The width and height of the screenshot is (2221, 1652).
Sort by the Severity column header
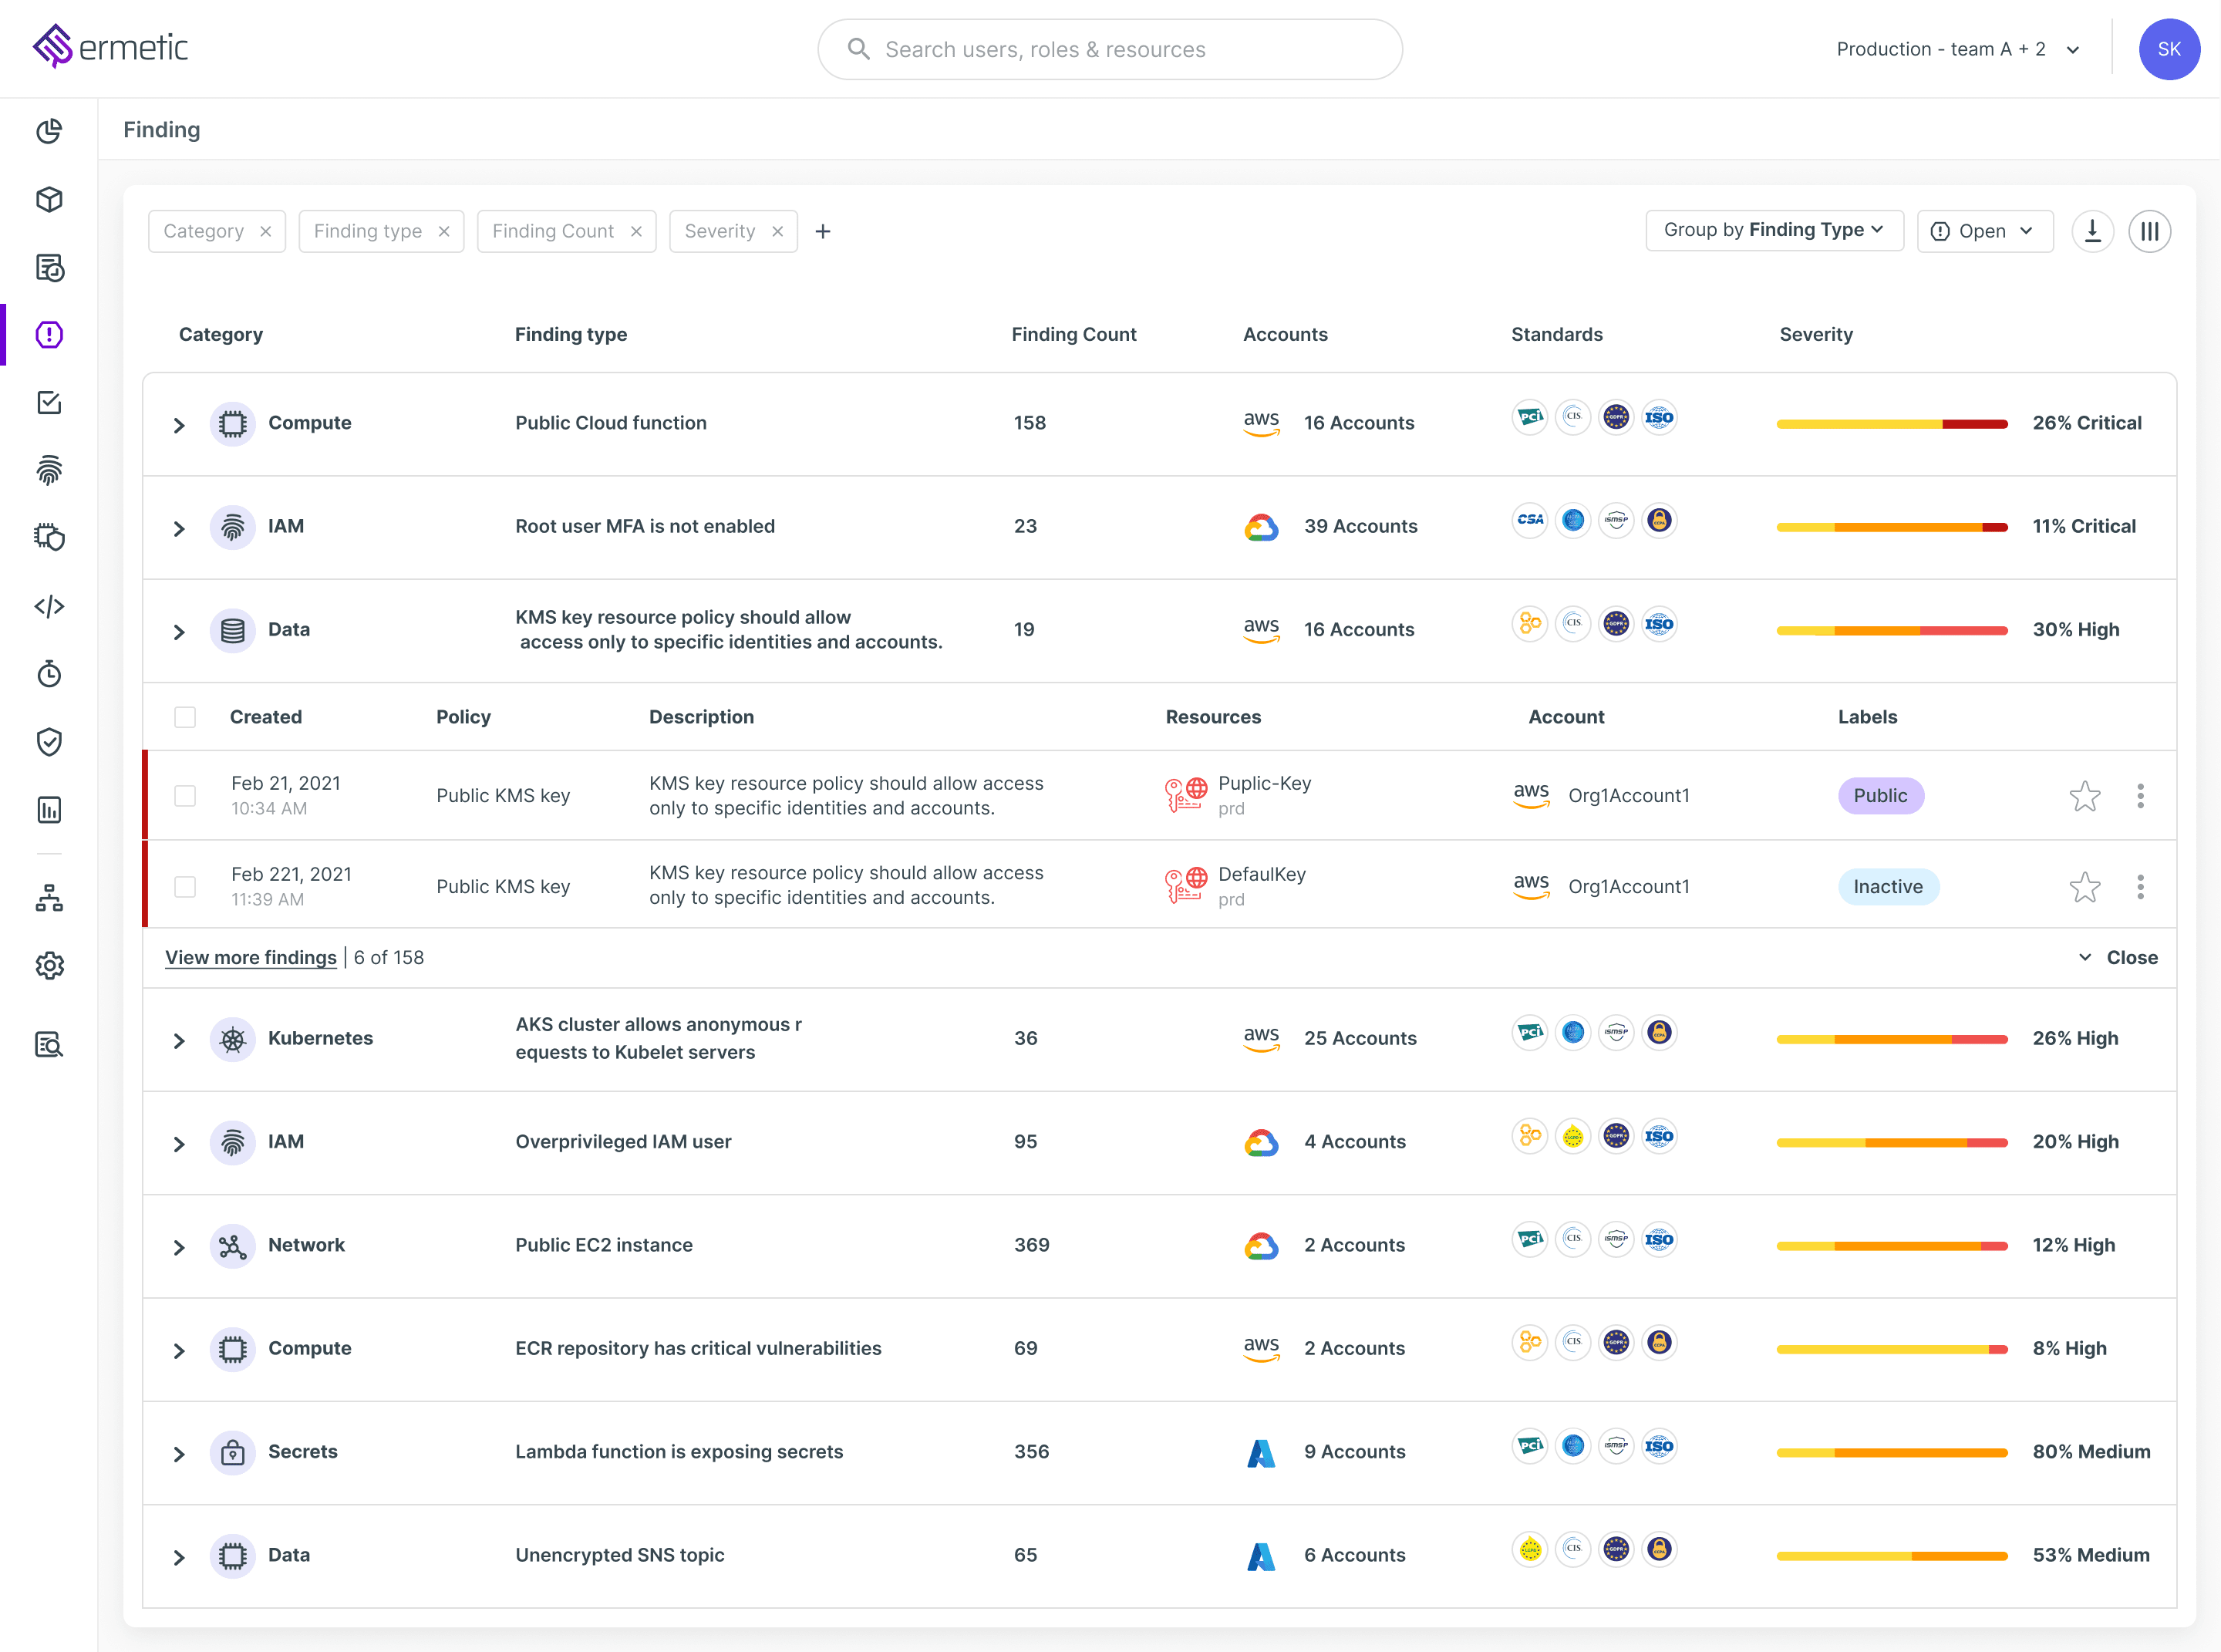[x=1816, y=334]
